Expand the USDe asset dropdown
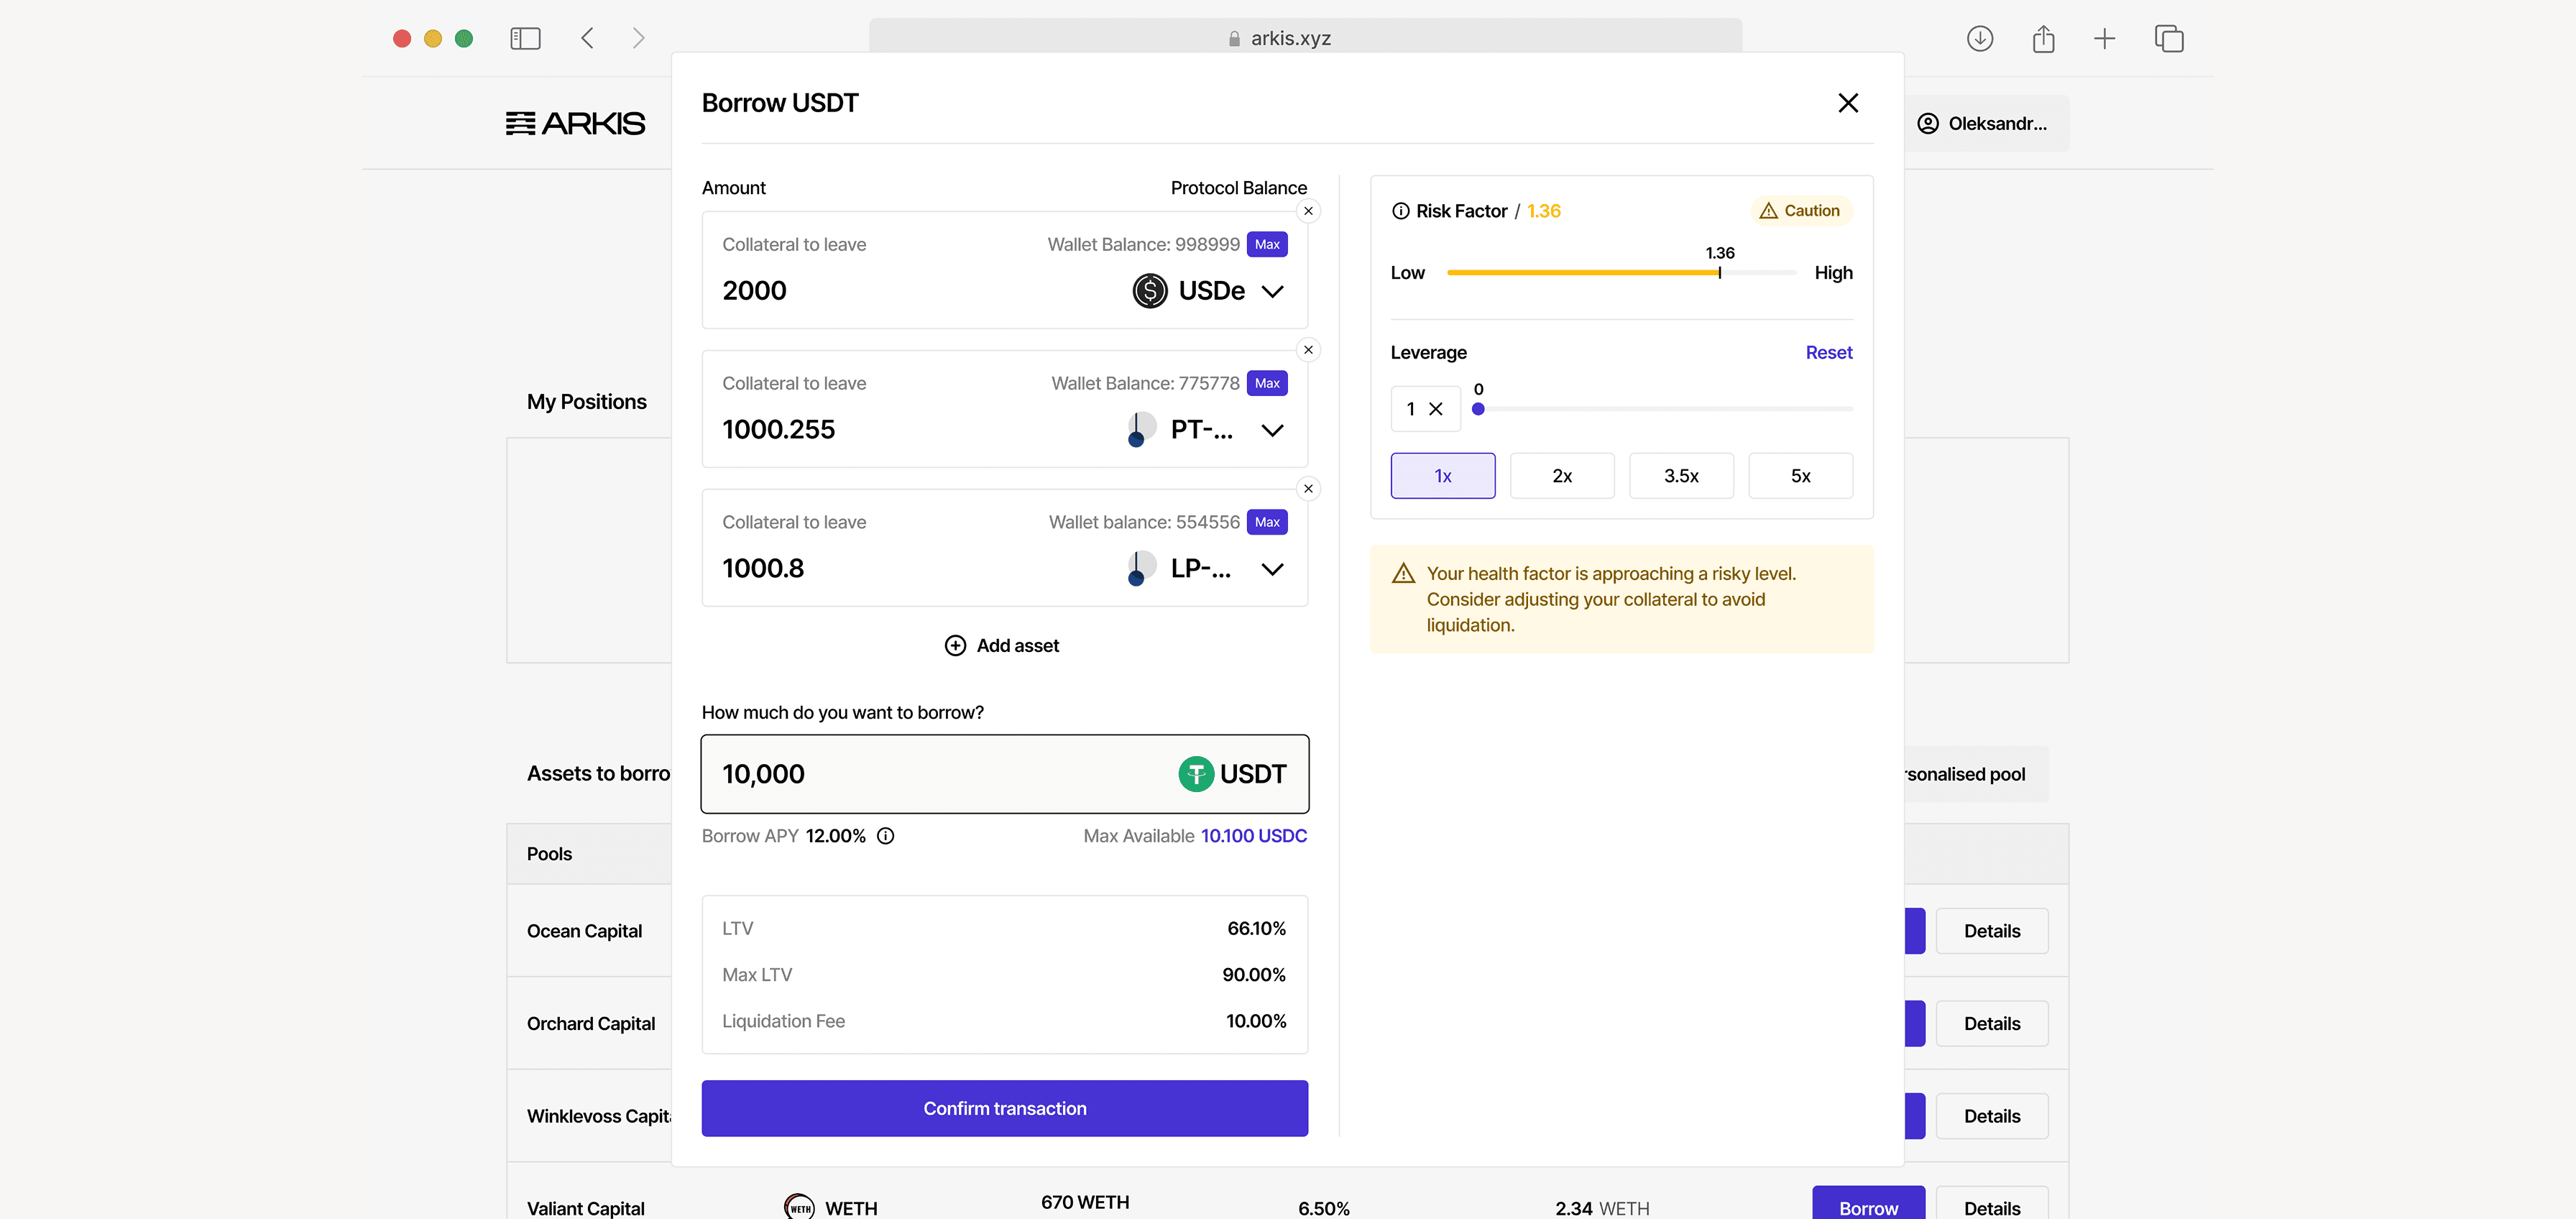 click(1272, 291)
